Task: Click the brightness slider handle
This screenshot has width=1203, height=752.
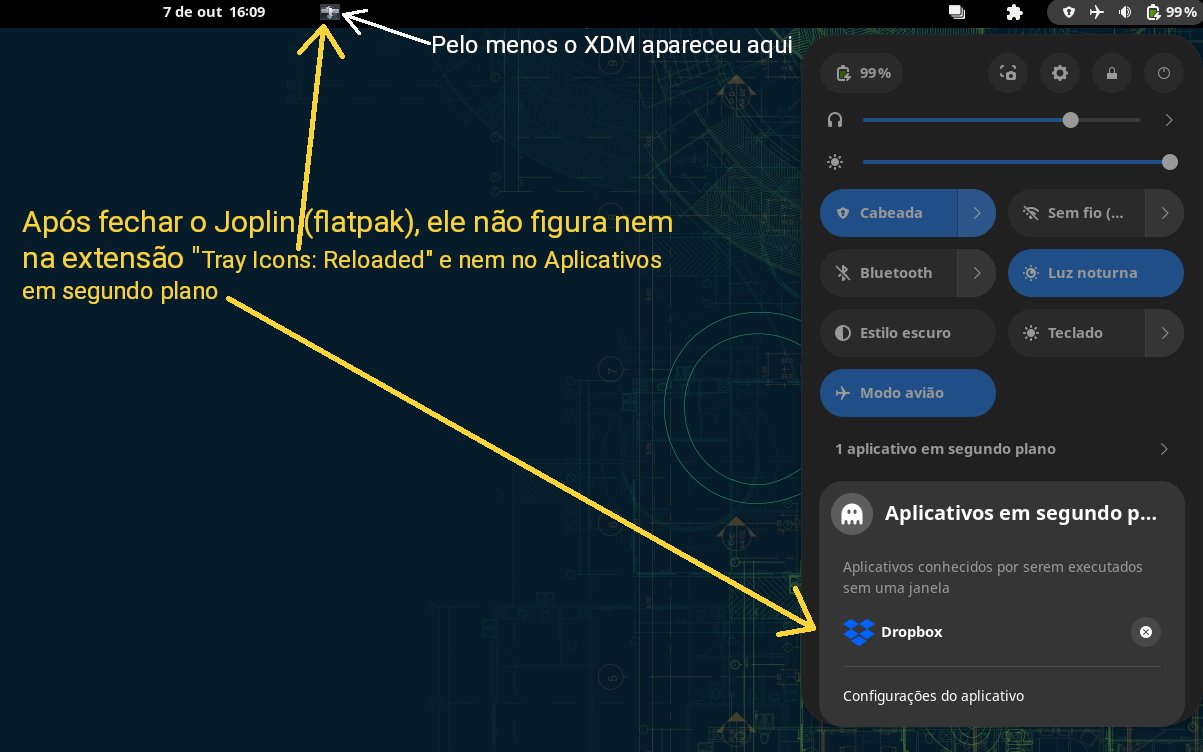Action: [x=1169, y=162]
